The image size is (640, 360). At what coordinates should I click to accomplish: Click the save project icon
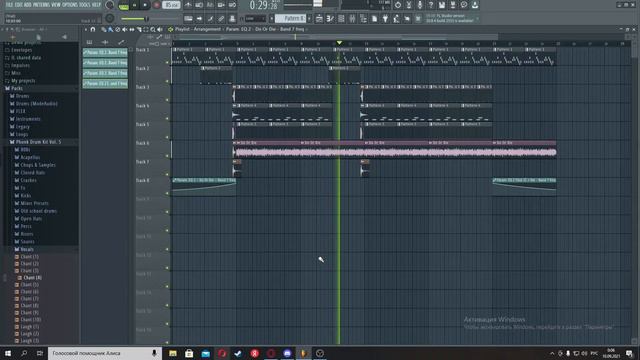pos(442,5)
